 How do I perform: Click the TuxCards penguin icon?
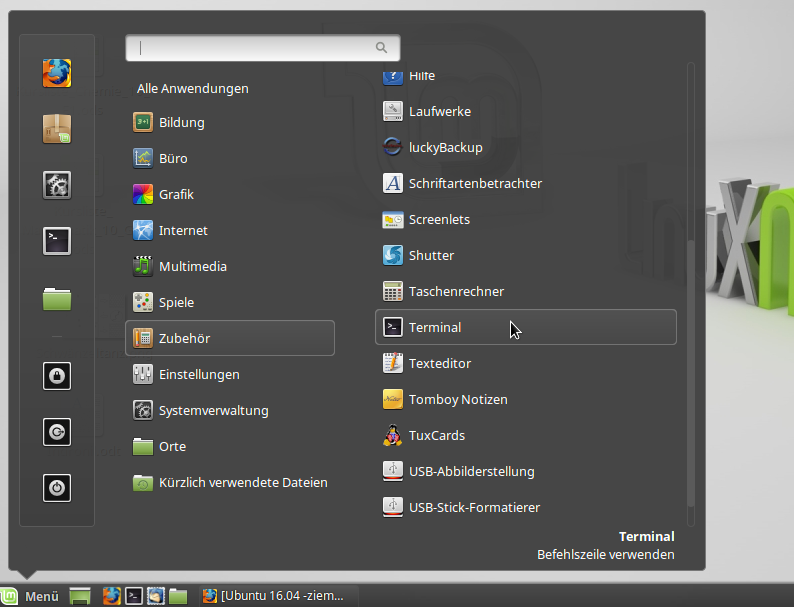392,435
